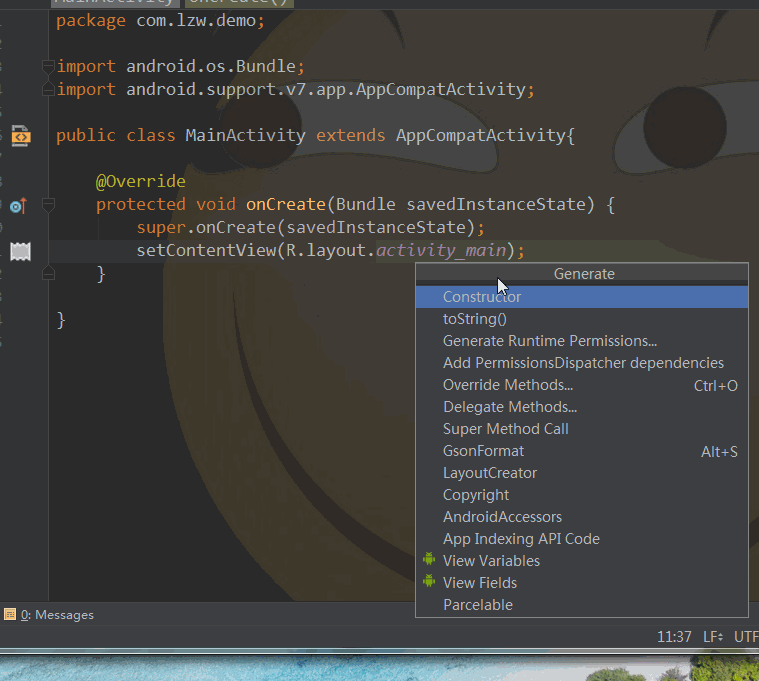Click fold end marker at onCreate closing brace
Image resolution: width=759 pixels, height=681 pixels.
tap(48, 274)
